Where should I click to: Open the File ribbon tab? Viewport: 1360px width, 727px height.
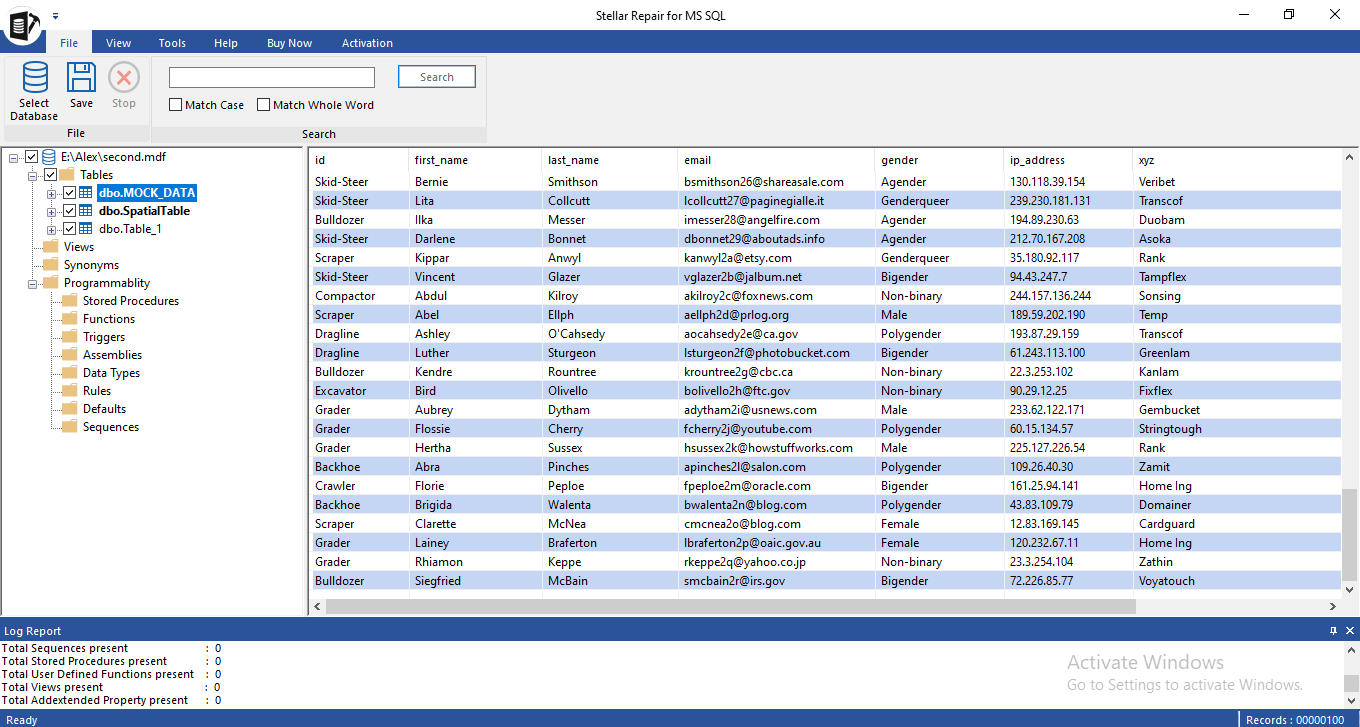point(69,43)
